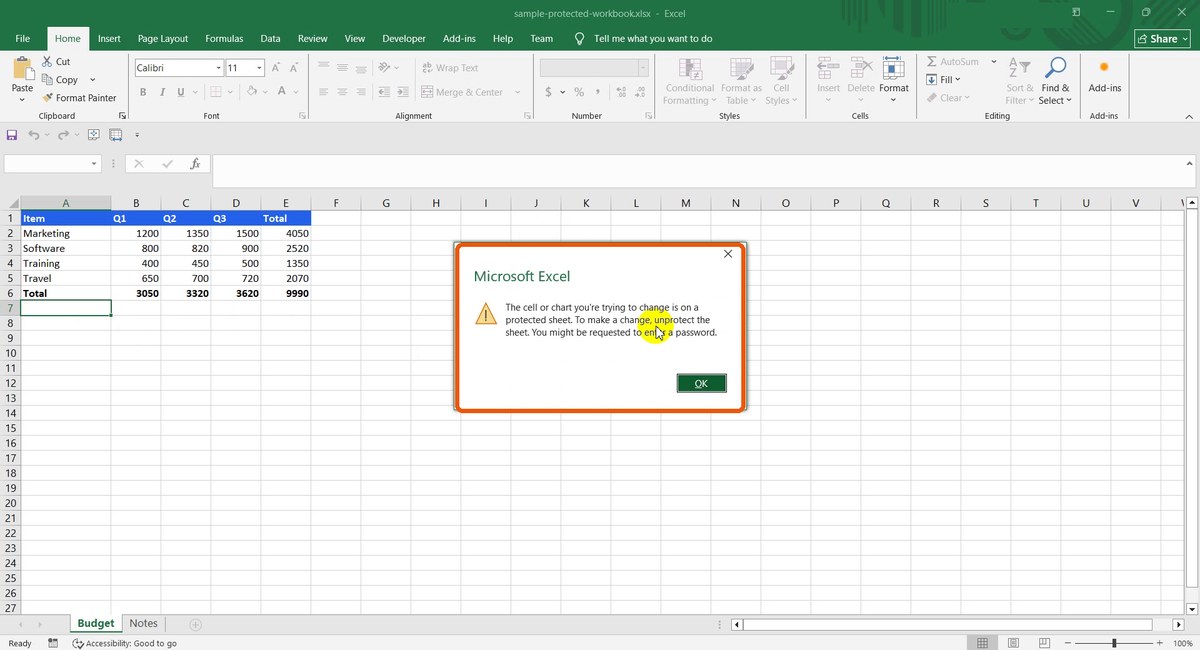Click the Tell me what you want to do box

(653, 39)
